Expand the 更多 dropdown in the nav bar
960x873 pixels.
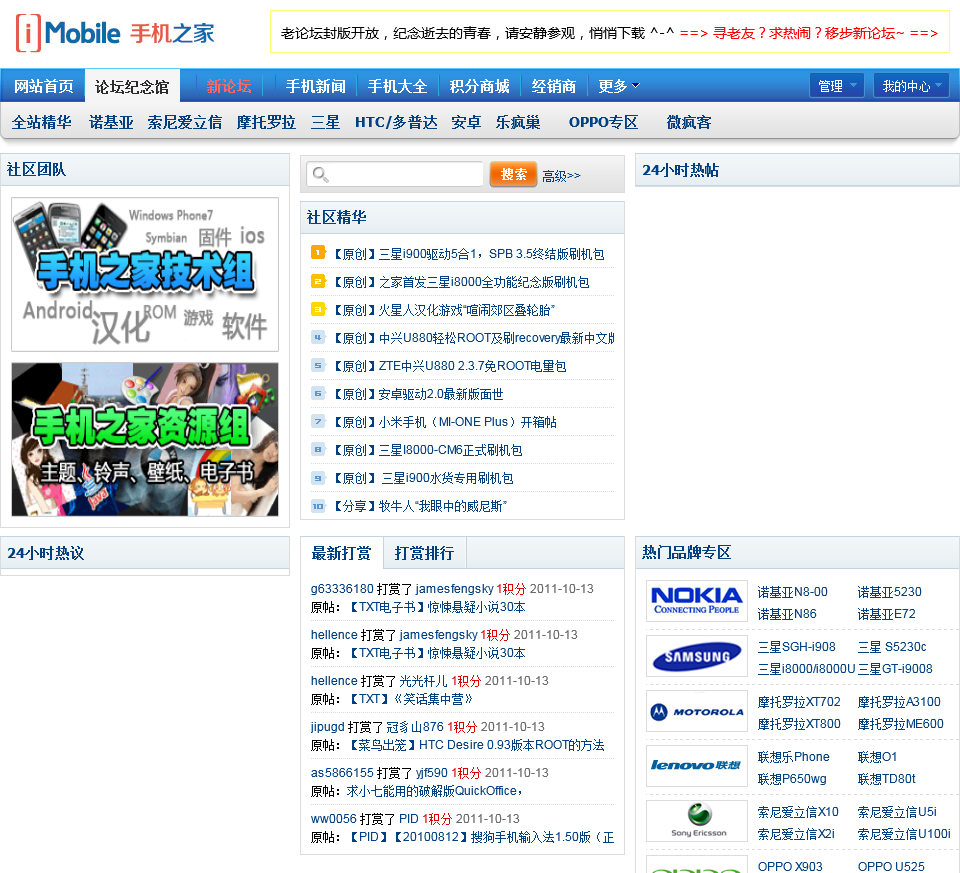click(x=619, y=86)
